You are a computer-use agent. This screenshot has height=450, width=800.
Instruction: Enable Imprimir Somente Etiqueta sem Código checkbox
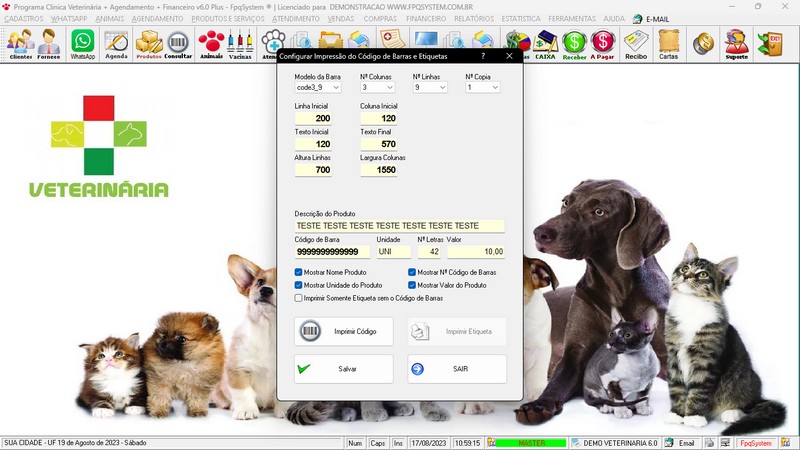(298, 298)
